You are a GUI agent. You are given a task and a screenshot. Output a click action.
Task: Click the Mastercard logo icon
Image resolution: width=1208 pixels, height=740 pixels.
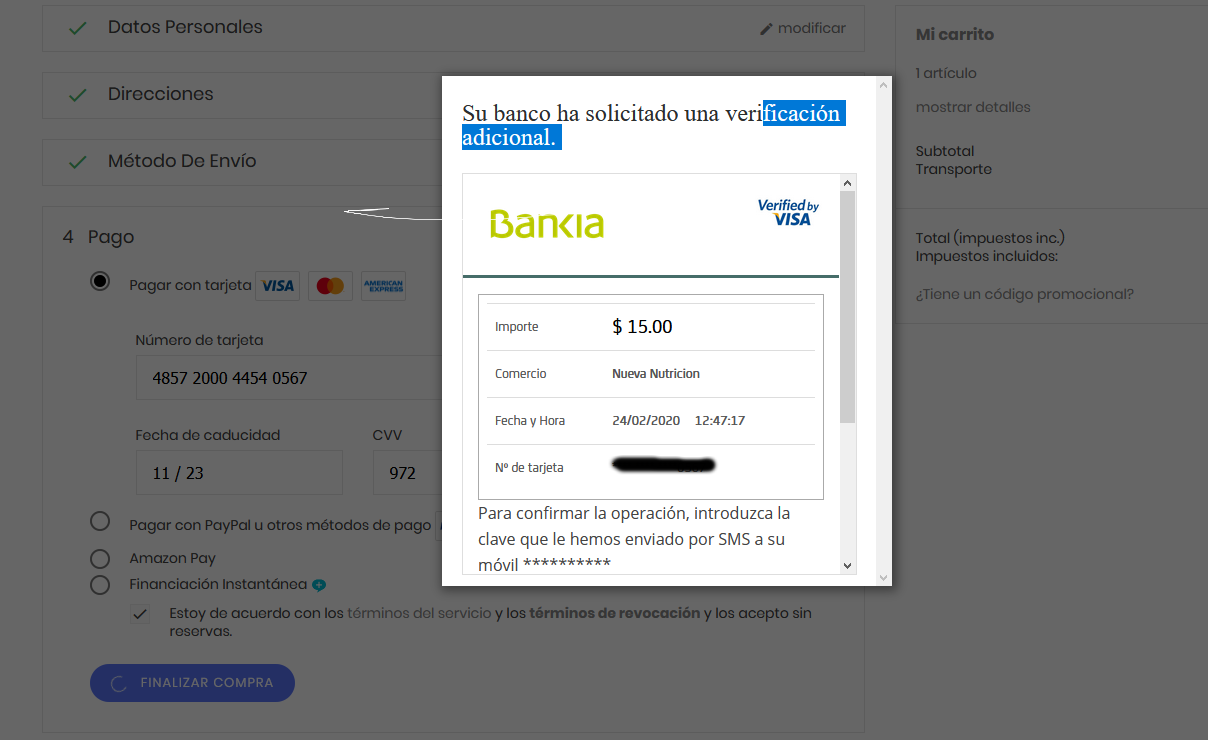330,286
